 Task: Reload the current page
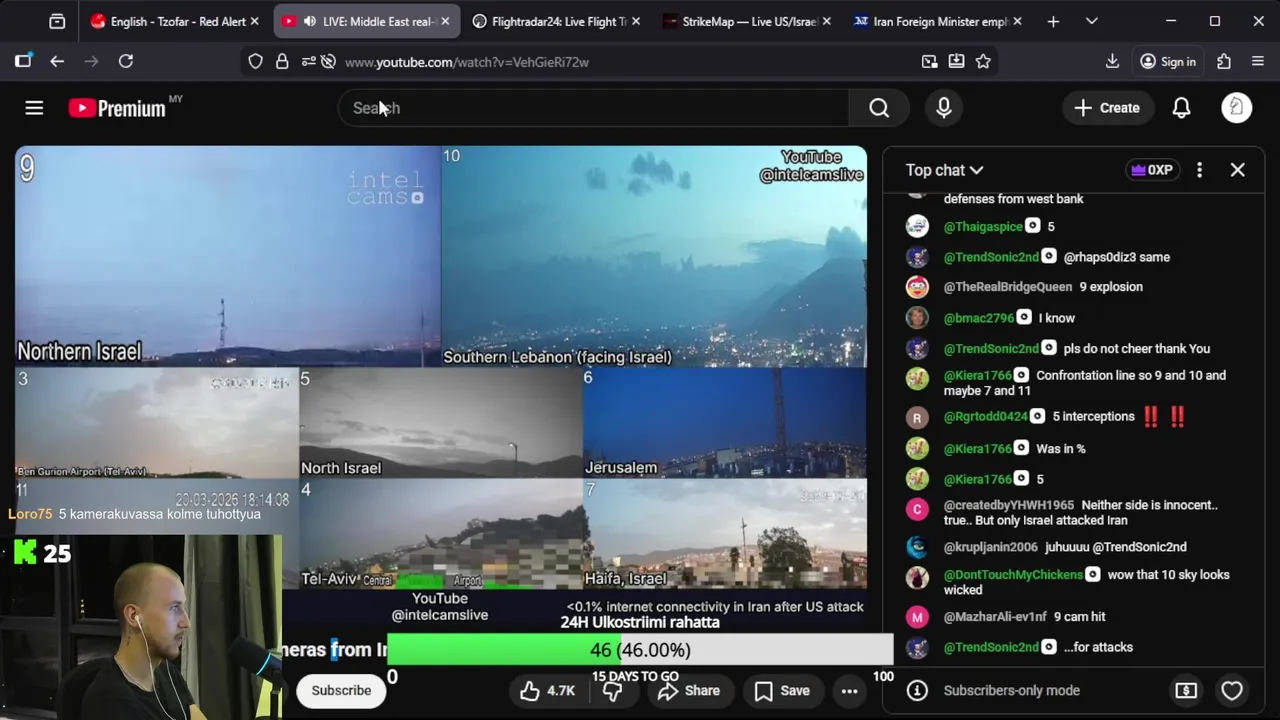pyautogui.click(x=126, y=61)
